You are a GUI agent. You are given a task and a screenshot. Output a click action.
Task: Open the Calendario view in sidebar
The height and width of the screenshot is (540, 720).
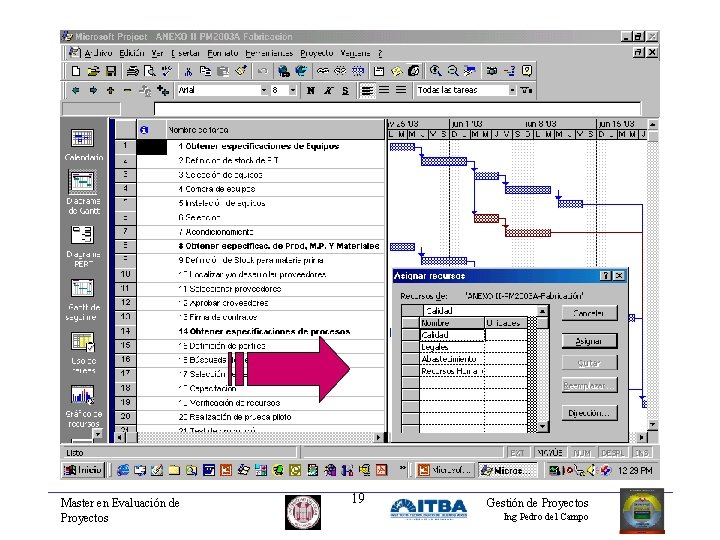click(x=83, y=138)
